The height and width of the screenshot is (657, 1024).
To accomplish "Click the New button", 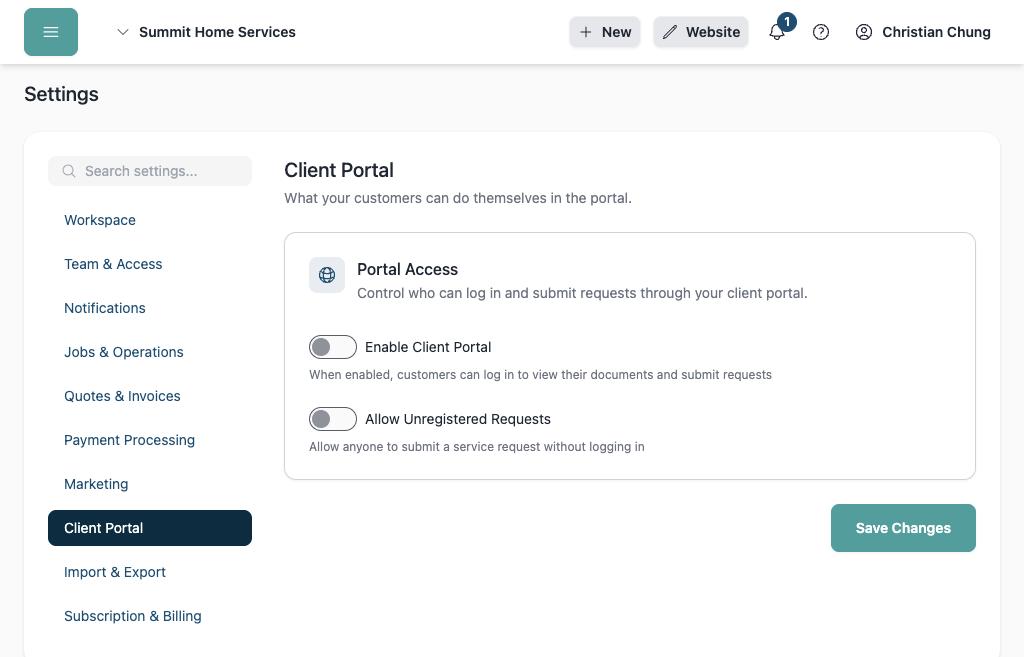I will [605, 32].
